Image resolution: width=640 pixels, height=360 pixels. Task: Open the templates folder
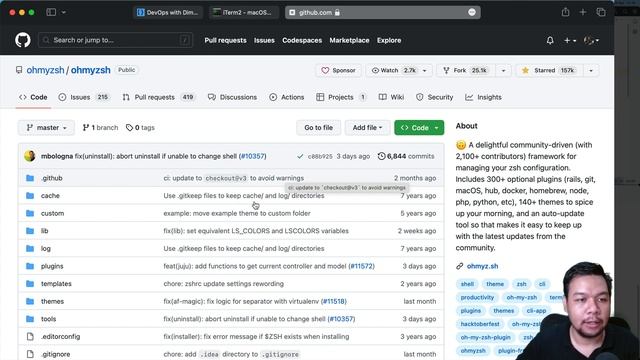click(x=56, y=283)
